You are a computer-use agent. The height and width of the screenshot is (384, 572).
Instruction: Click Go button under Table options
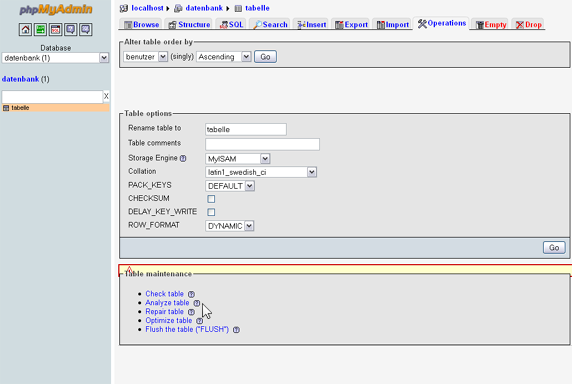(x=554, y=248)
